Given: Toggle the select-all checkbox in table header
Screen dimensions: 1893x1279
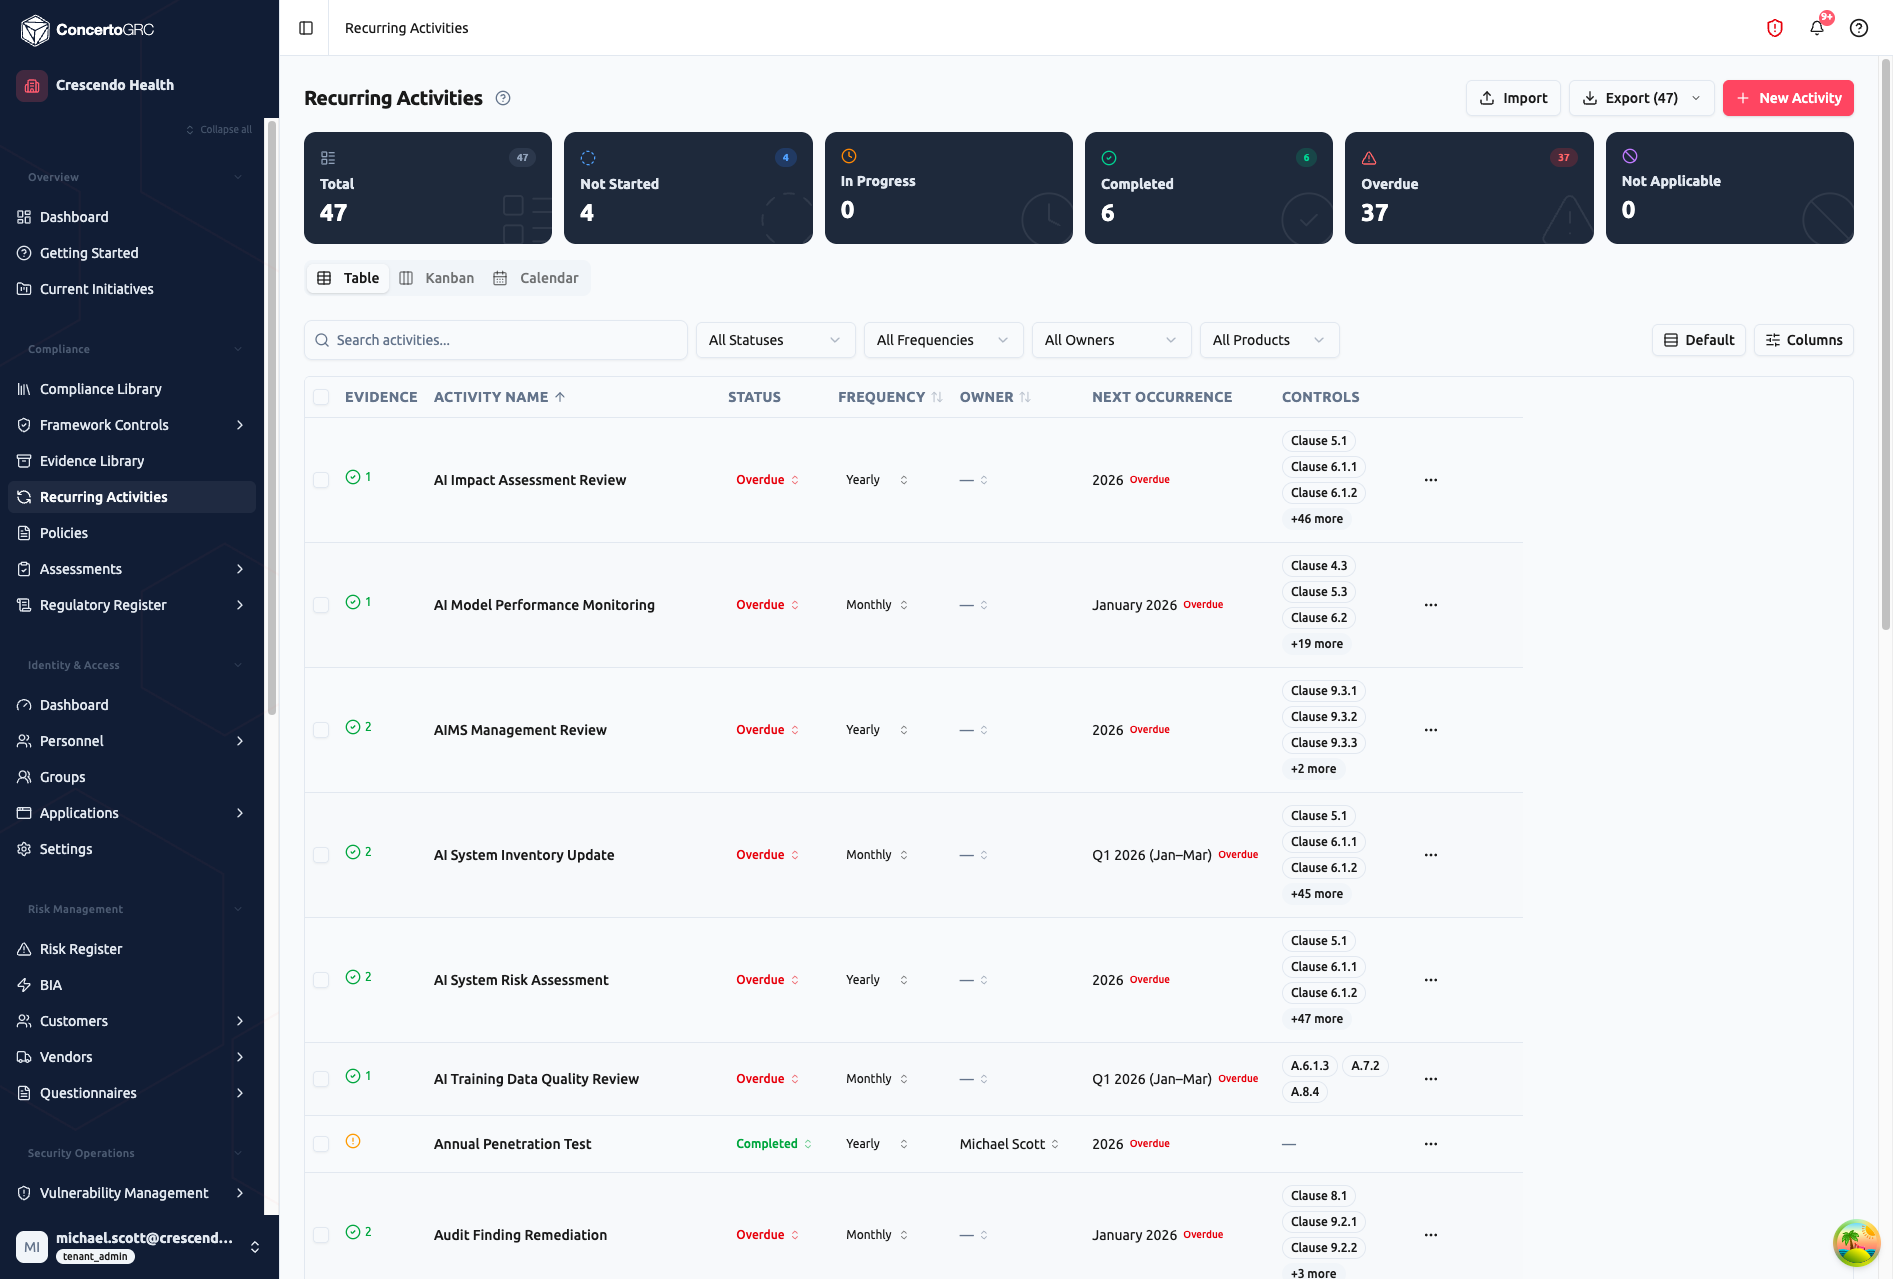Looking at the screenshot, I should point(321,397).
